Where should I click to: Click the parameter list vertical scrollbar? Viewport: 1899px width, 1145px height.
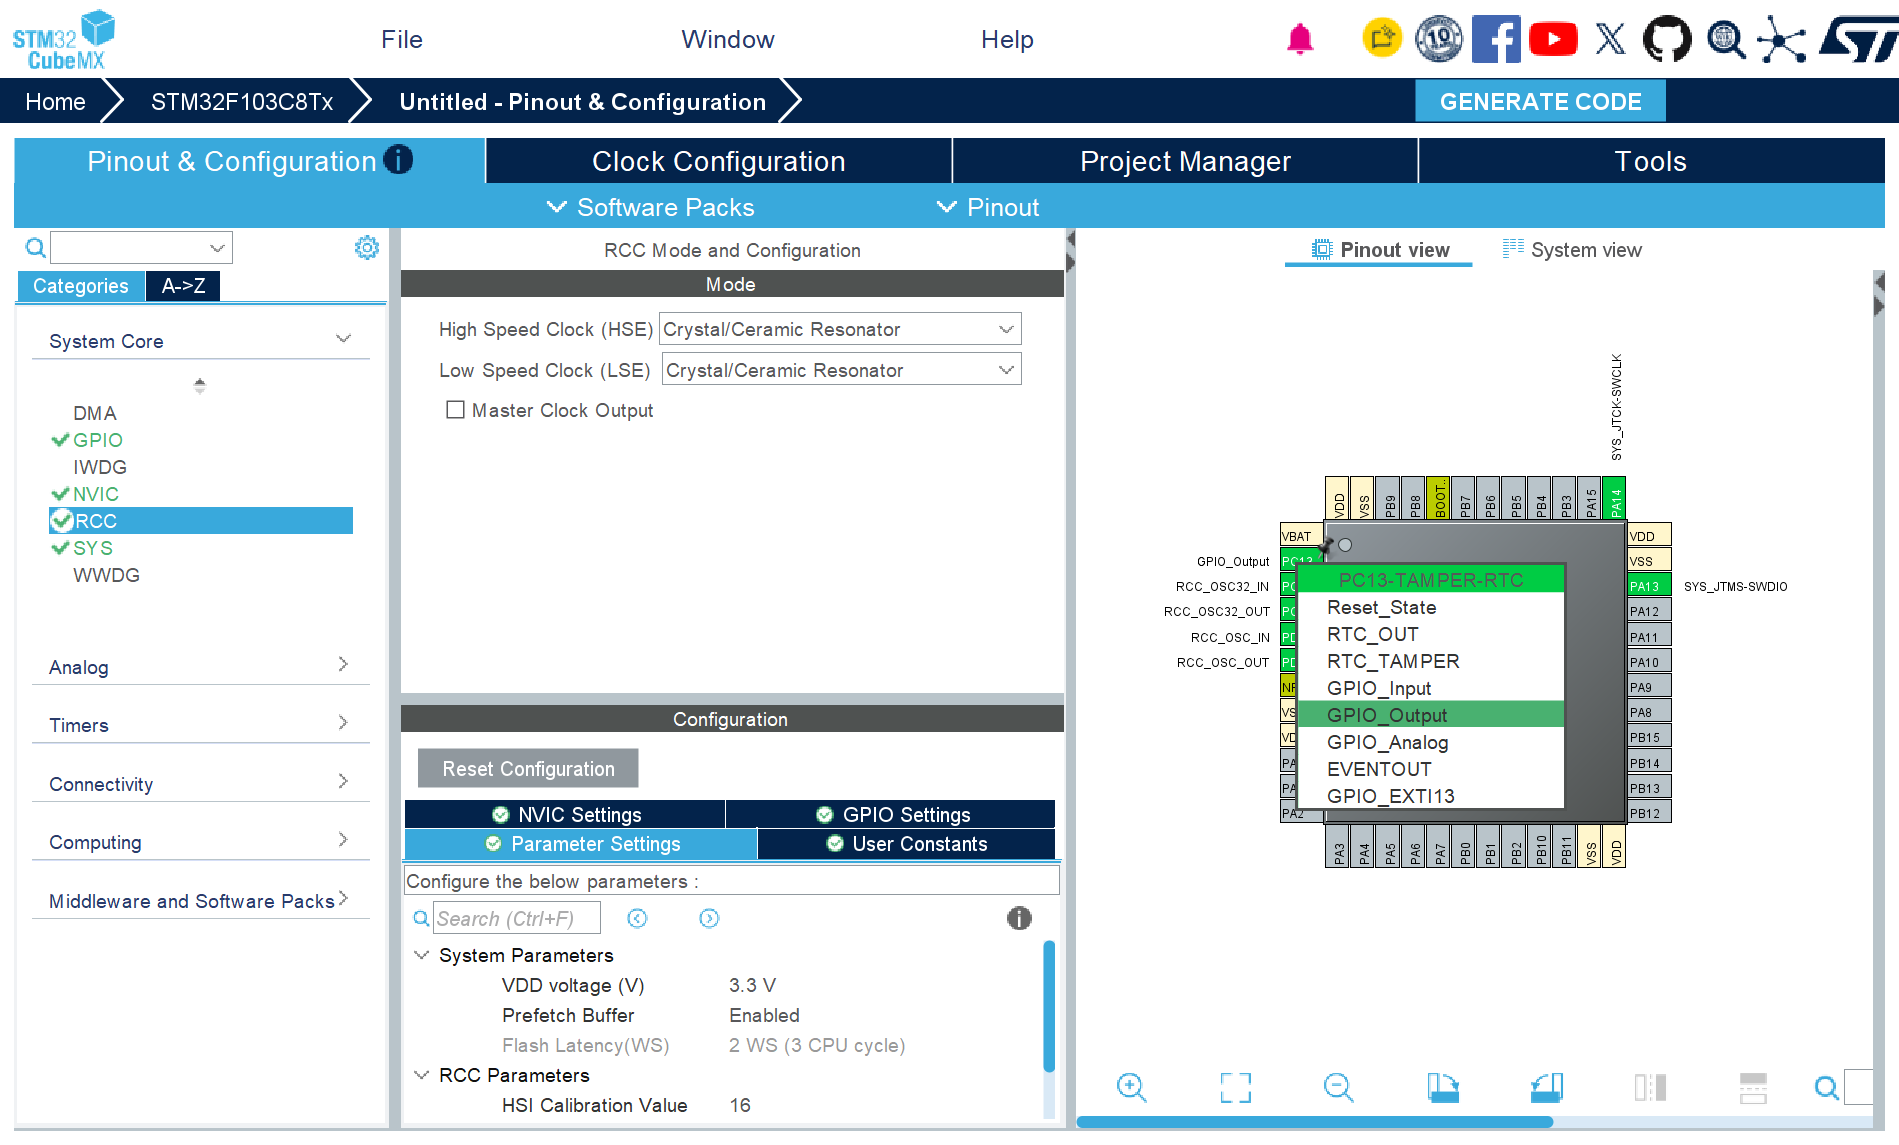pos(1049,1005)
